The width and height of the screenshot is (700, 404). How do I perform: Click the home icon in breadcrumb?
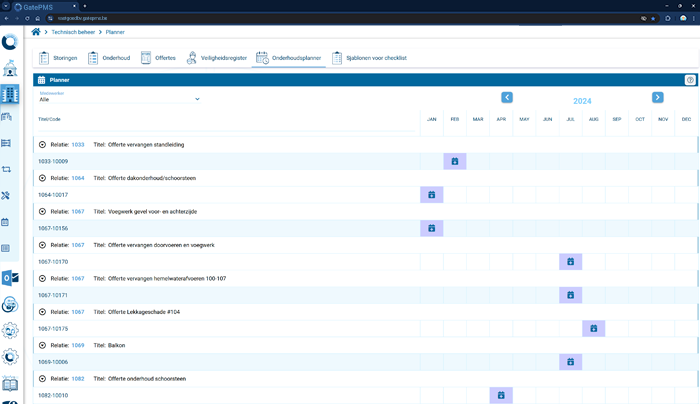[x=36, y=33]
